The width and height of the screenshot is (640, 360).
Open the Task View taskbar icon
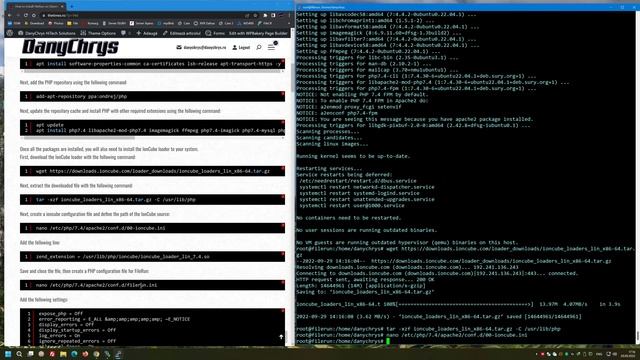pos(31,354)
